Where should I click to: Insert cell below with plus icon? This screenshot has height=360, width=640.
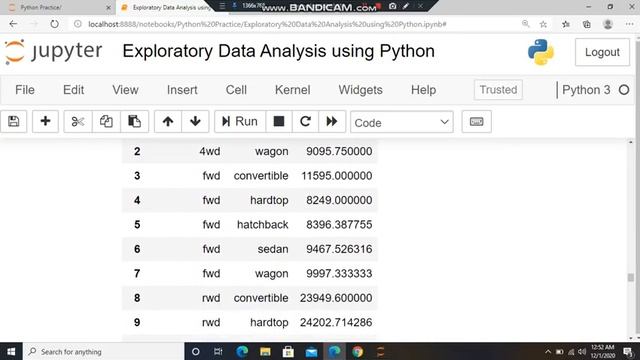pyautogui.click(x=45, y=121)
